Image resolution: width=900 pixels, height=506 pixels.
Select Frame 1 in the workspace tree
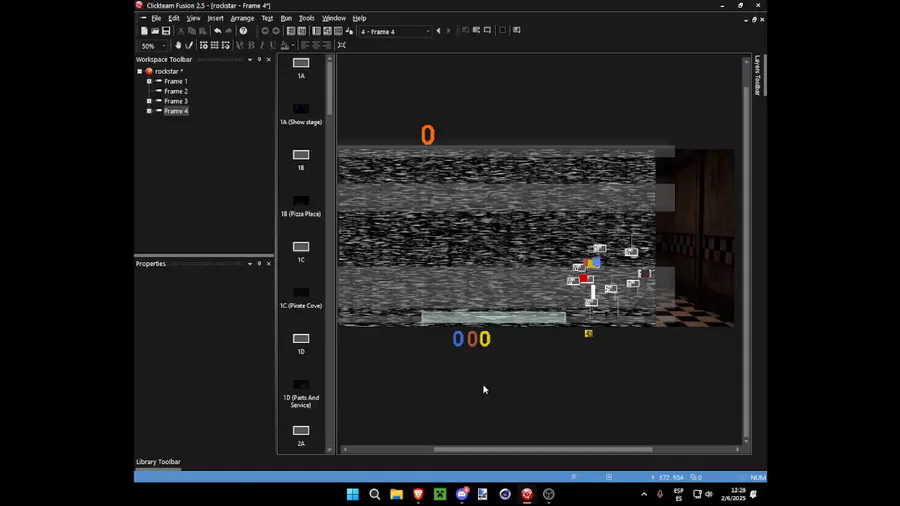click(176, 81)
